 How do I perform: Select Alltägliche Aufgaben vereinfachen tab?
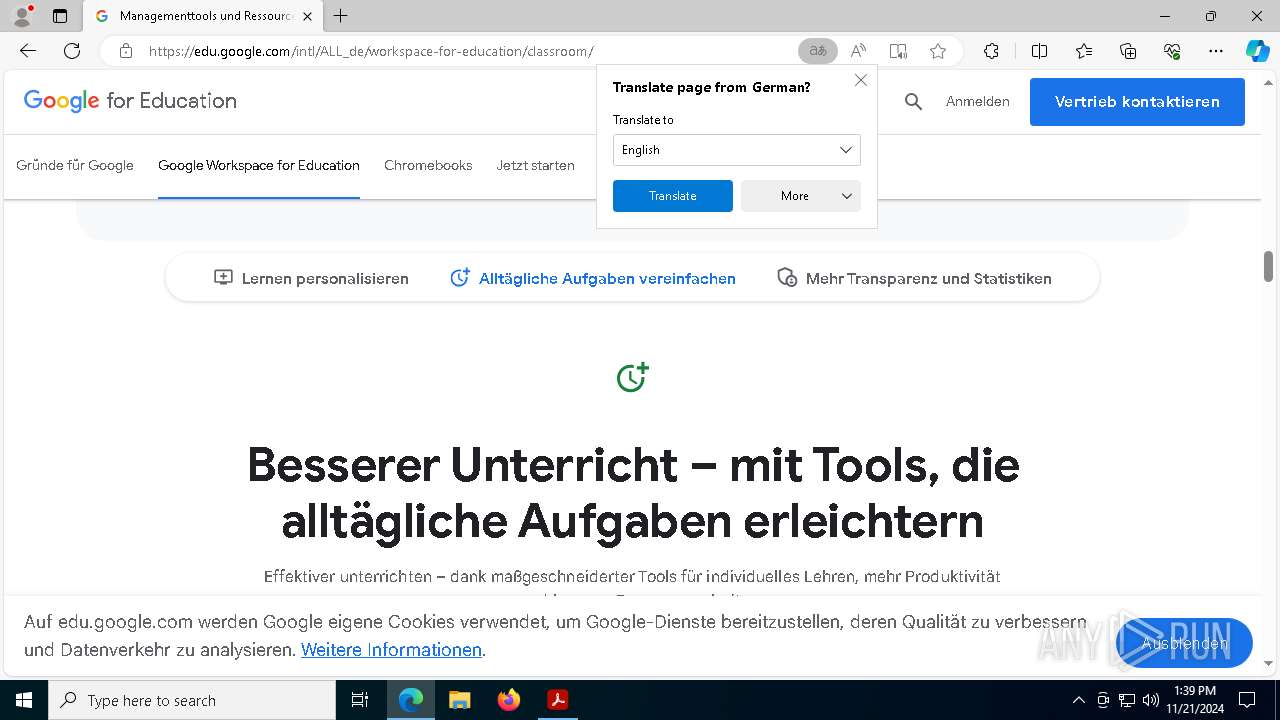(593, 279)
